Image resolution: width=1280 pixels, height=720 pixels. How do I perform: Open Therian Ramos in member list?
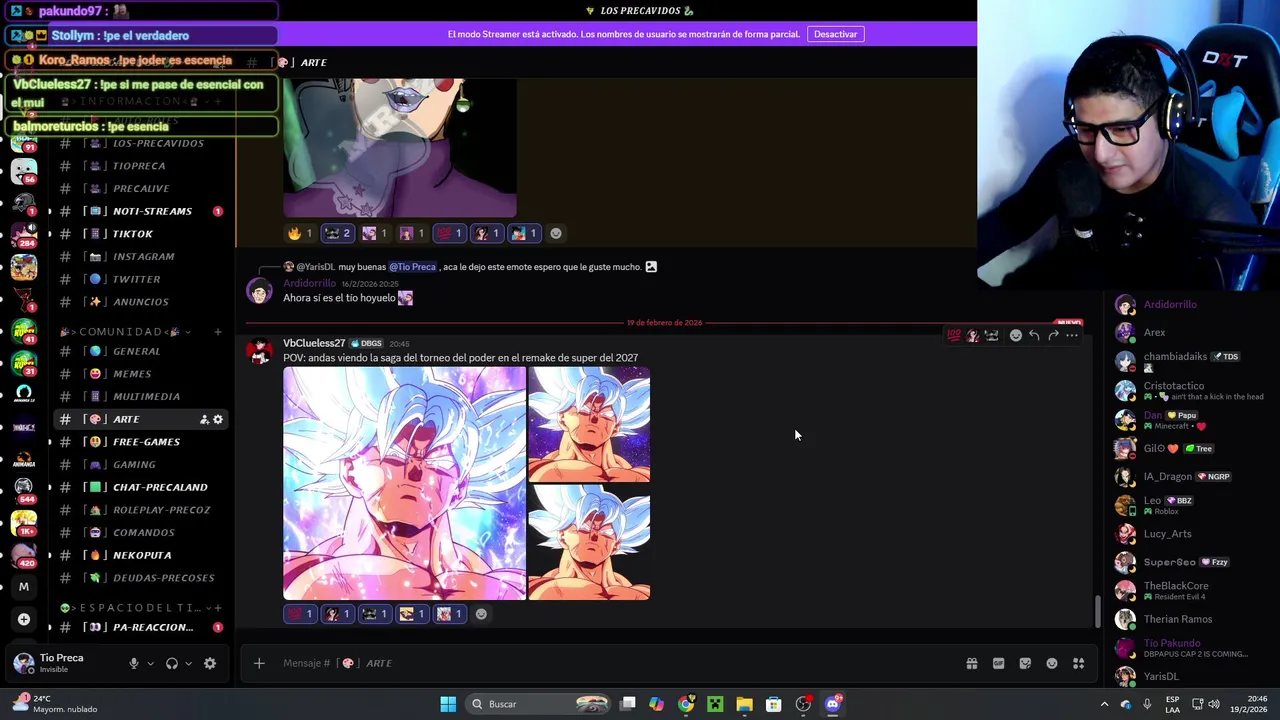pyautogui.click(x=1177, y=619)
